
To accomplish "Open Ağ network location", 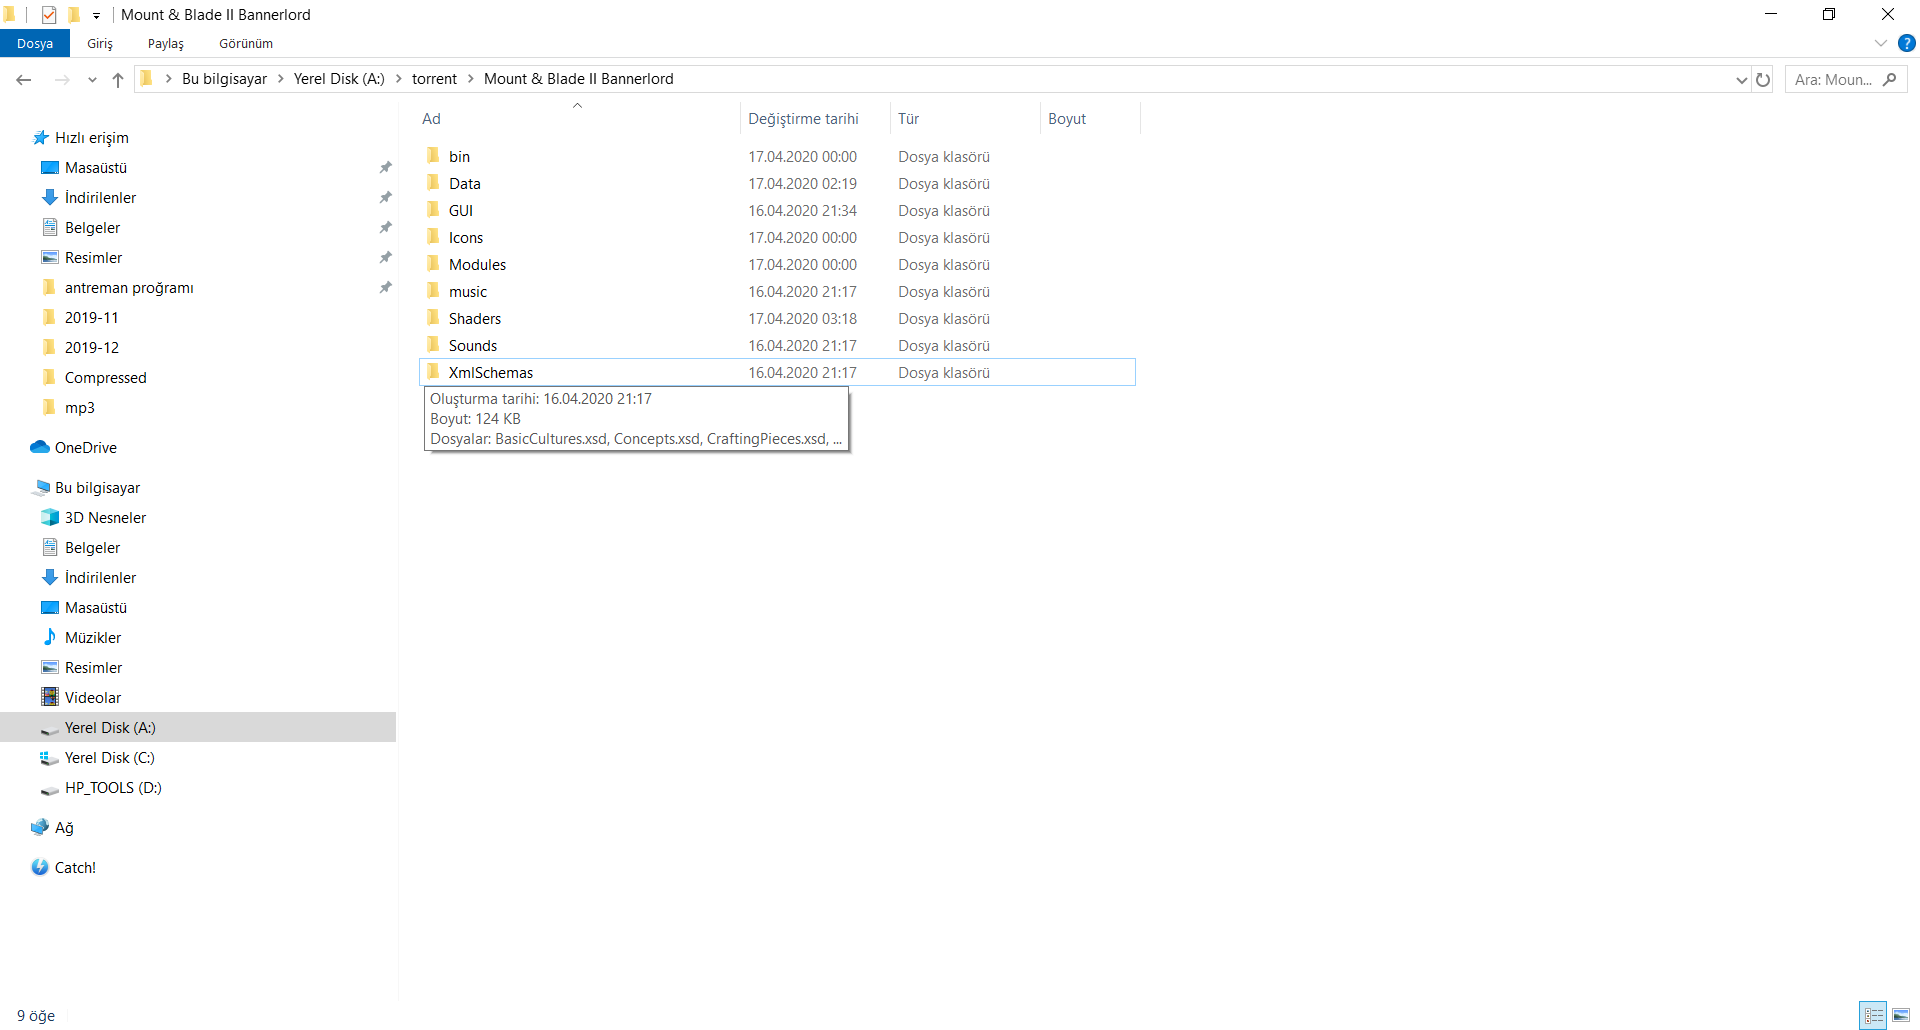I will (x=64, y=828).
